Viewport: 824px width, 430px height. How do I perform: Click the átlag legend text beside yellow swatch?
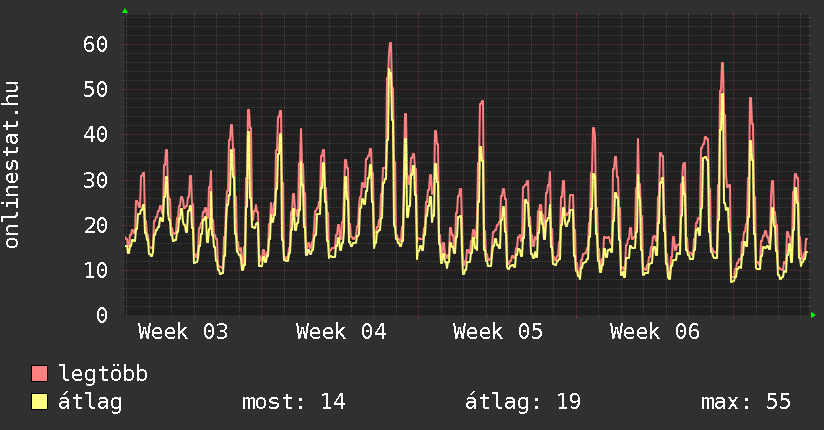(90, 402)
